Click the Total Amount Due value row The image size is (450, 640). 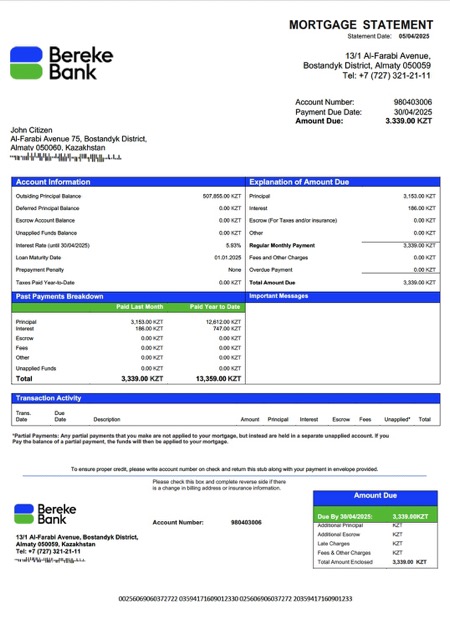[x=343, y=282]
